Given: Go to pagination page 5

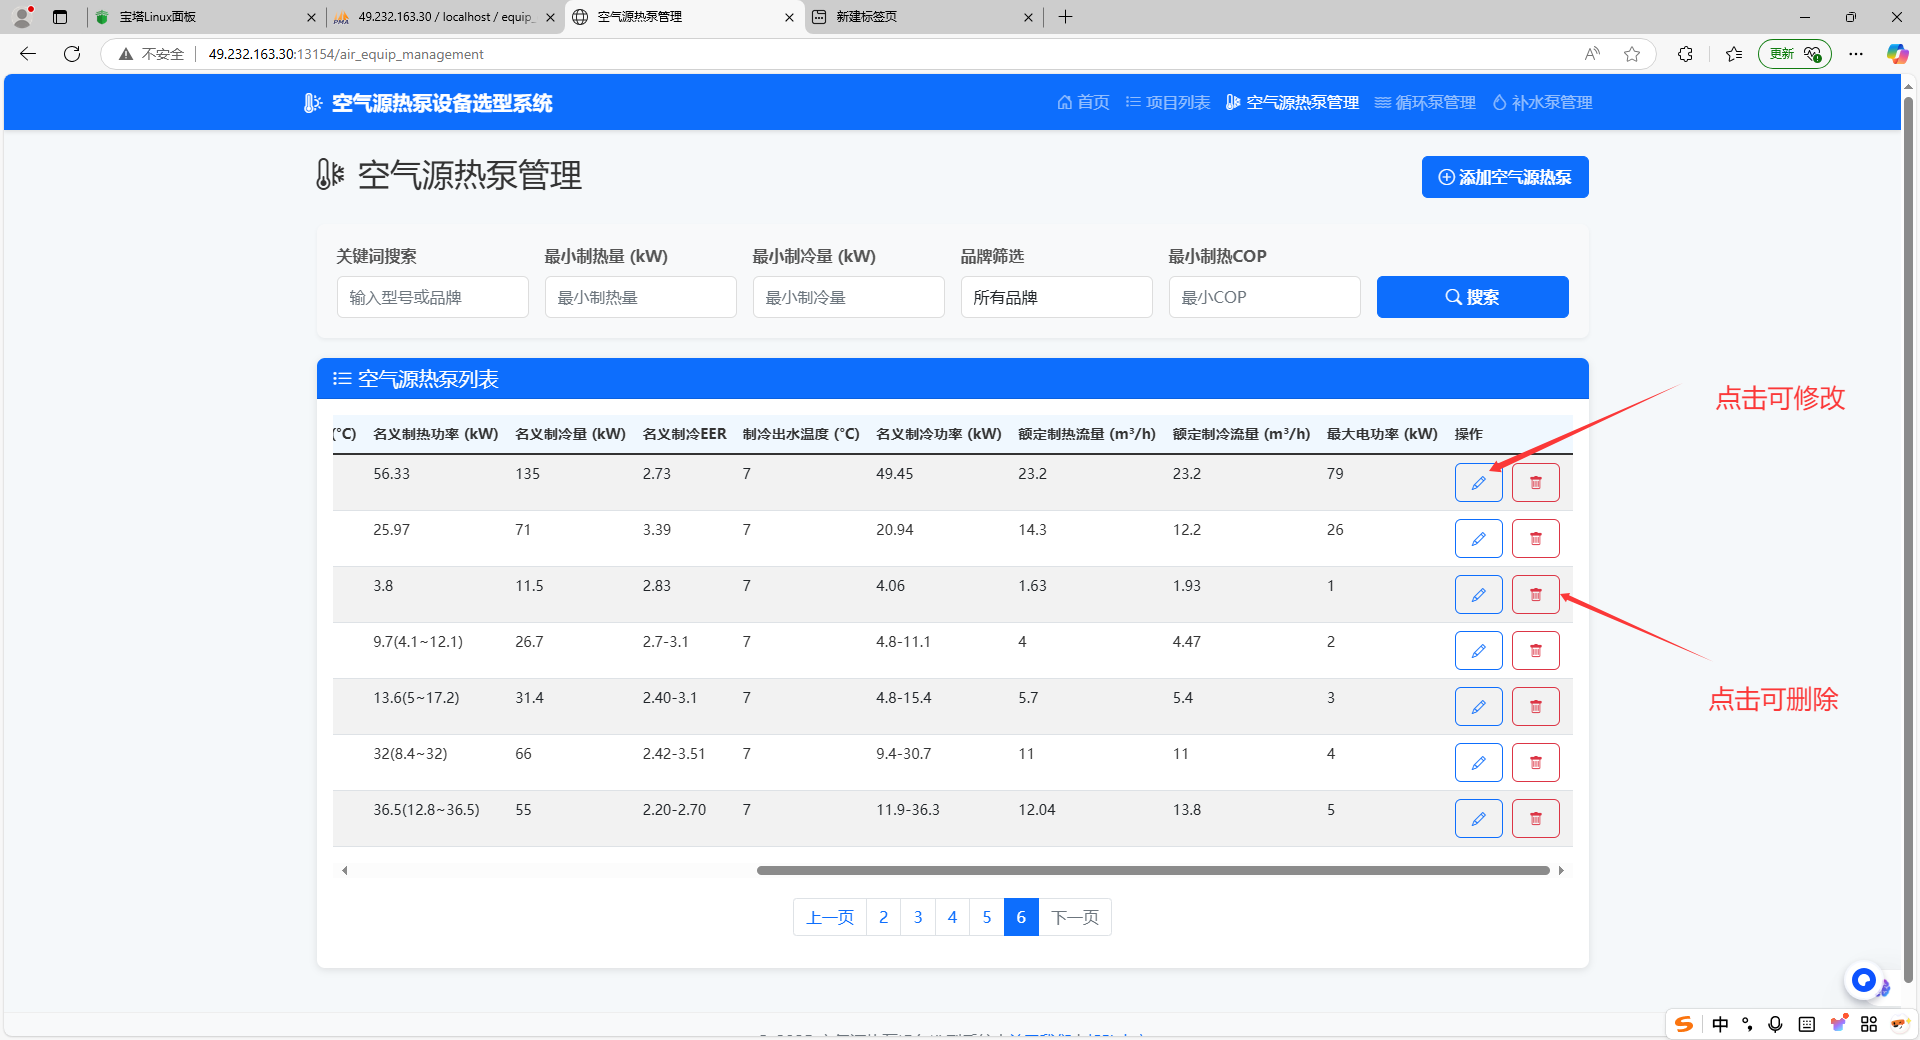Looking at the screenshot, I should (x=987, y=917).
